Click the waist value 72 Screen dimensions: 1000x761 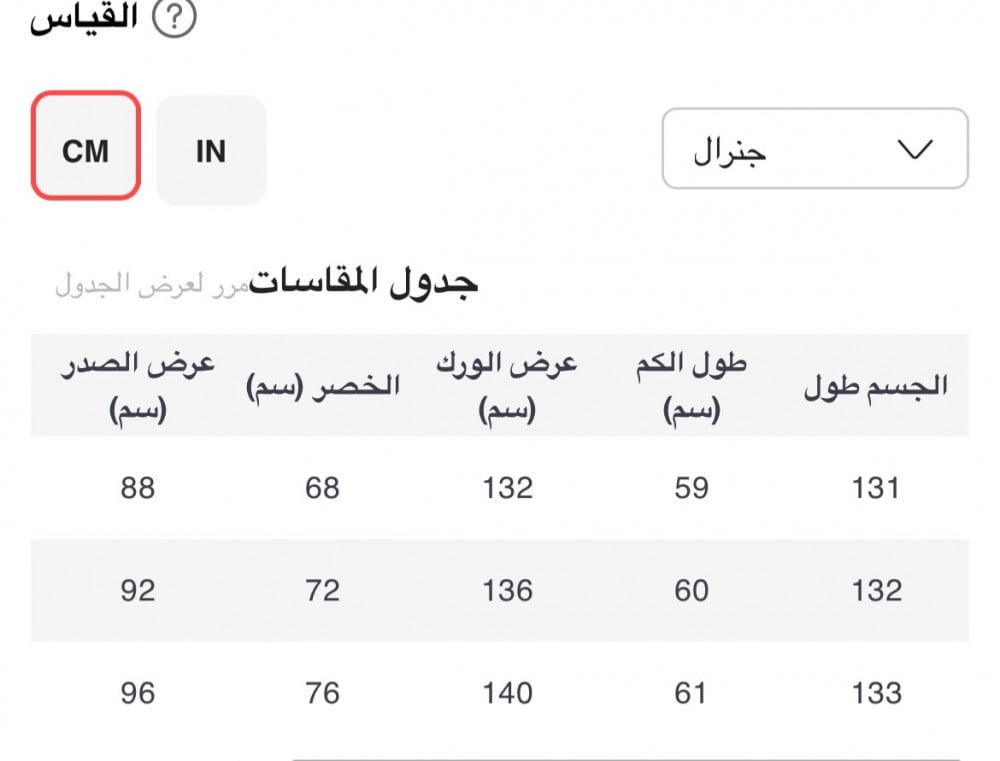coord(323,590)
